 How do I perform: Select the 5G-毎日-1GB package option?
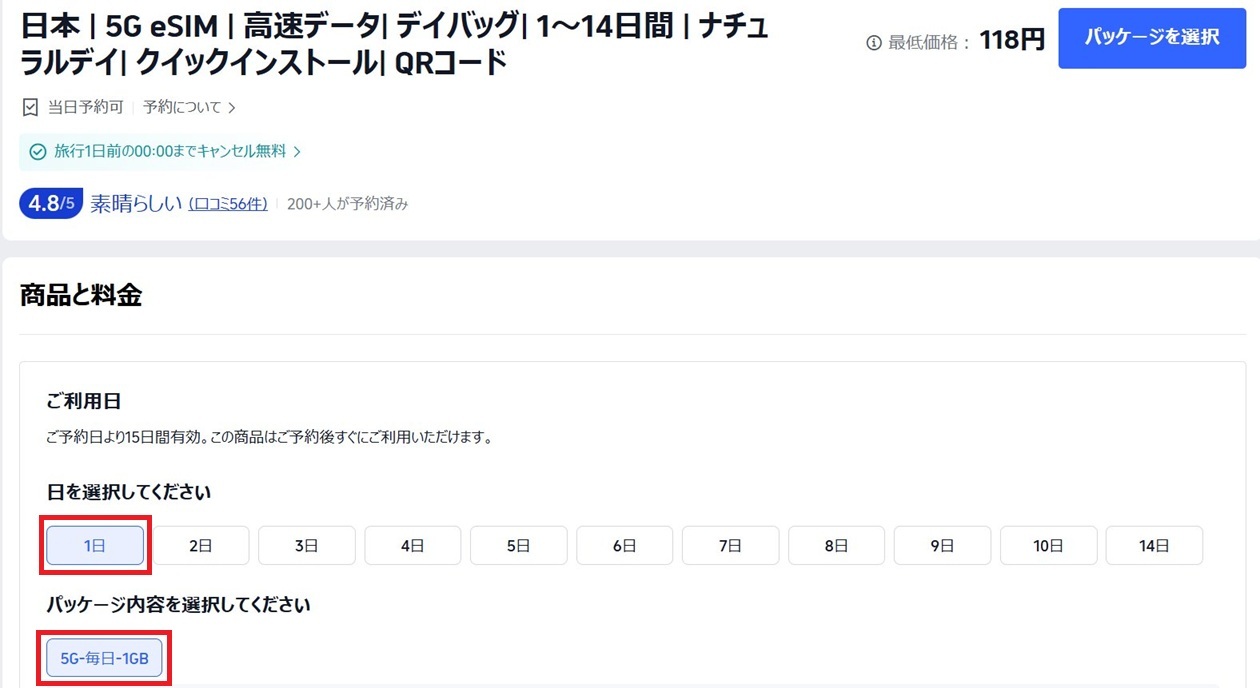click(104, 658)
